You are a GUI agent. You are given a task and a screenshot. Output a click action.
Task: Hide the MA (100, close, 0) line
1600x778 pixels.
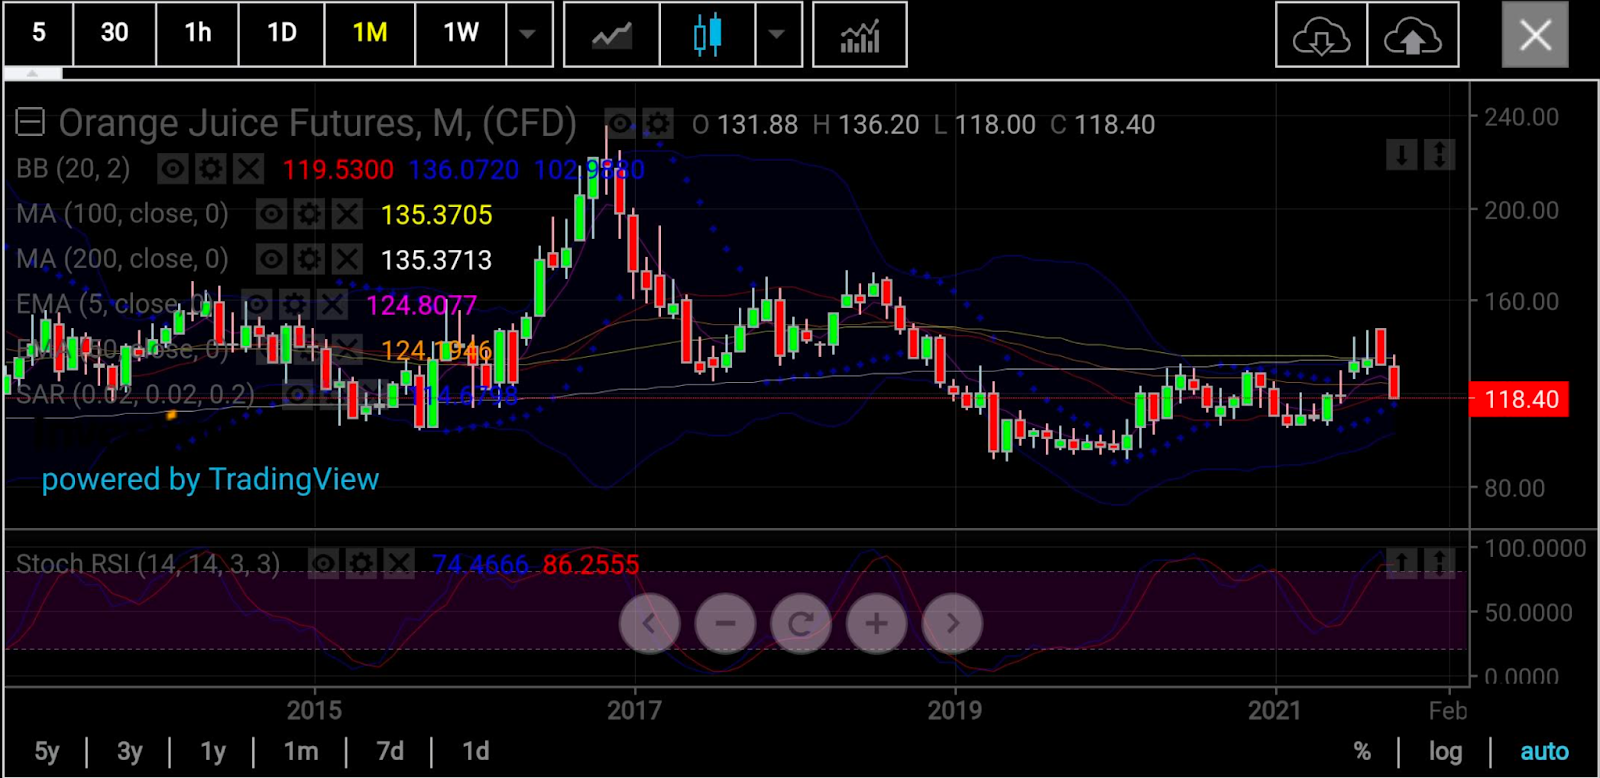click(271, 214)
